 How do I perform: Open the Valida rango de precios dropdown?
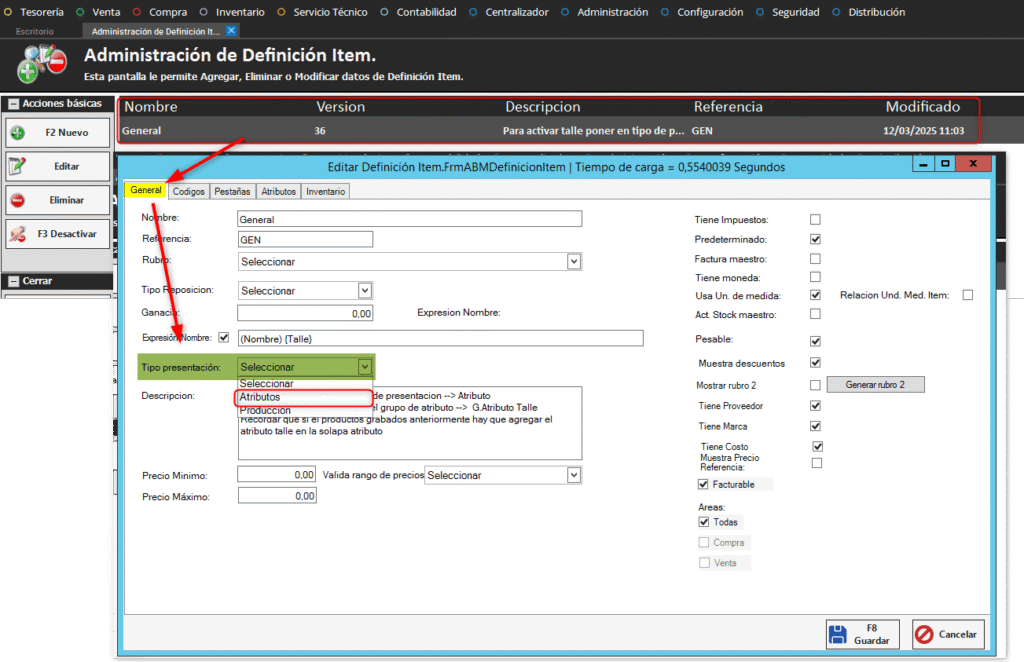click(573, 476)
